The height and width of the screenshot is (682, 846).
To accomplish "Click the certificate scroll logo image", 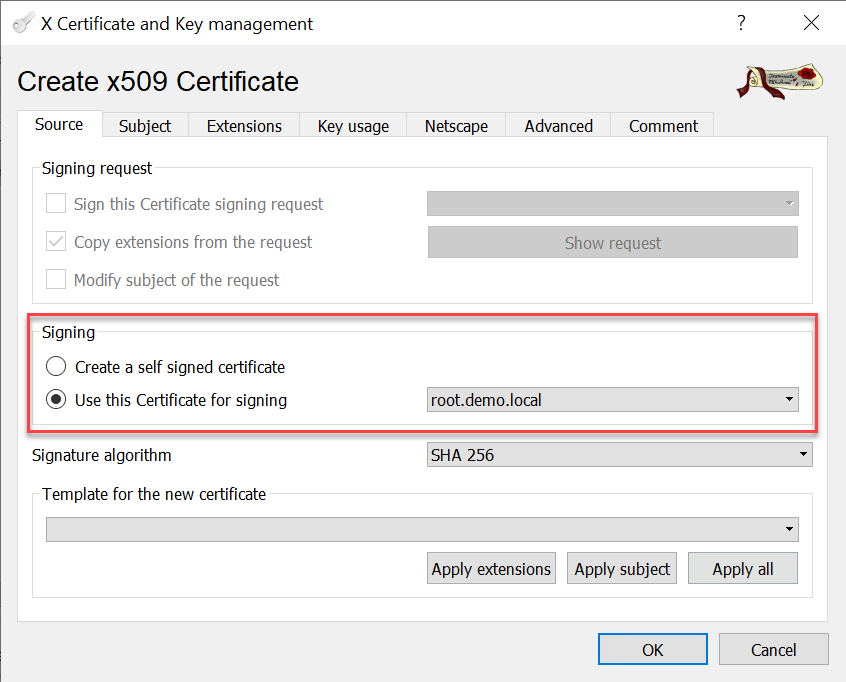I will pos(780,82).
